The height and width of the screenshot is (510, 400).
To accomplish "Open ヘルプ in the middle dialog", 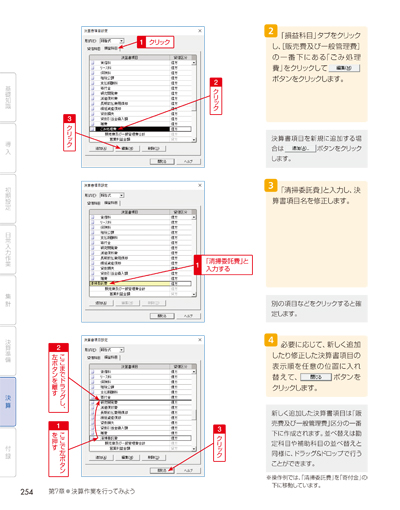I will click(x=189, y=316).
